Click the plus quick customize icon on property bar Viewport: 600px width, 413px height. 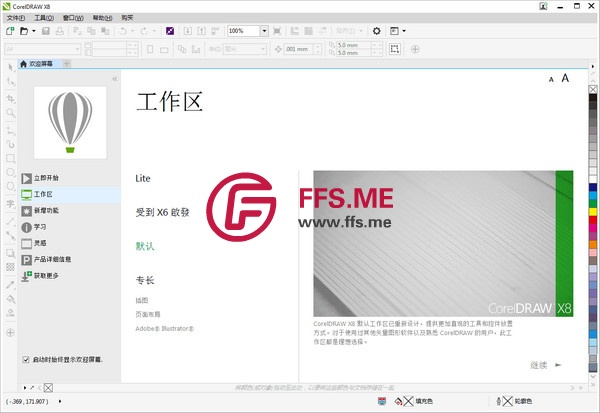415,49
